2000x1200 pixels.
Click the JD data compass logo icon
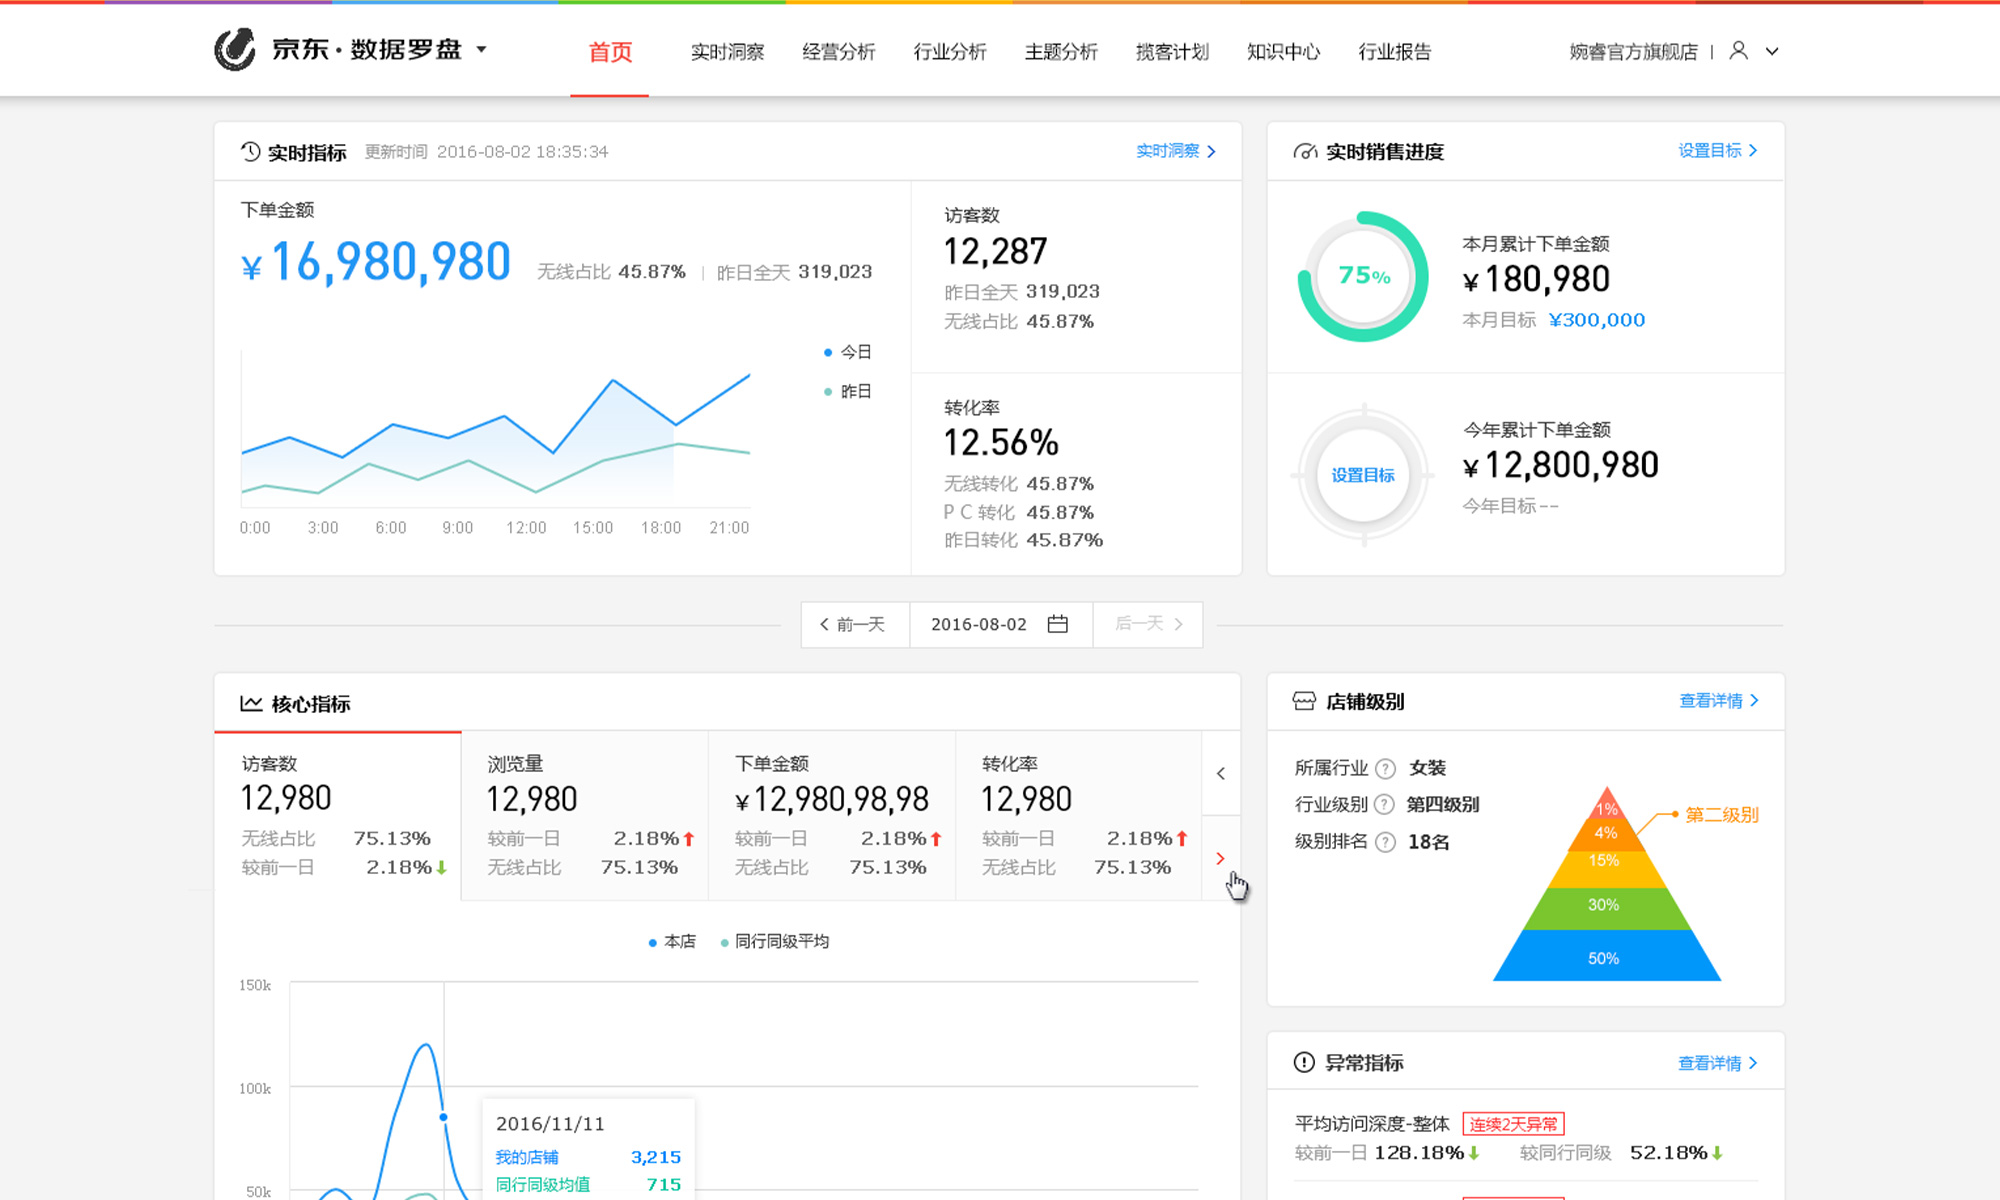[x=235, y=50]
